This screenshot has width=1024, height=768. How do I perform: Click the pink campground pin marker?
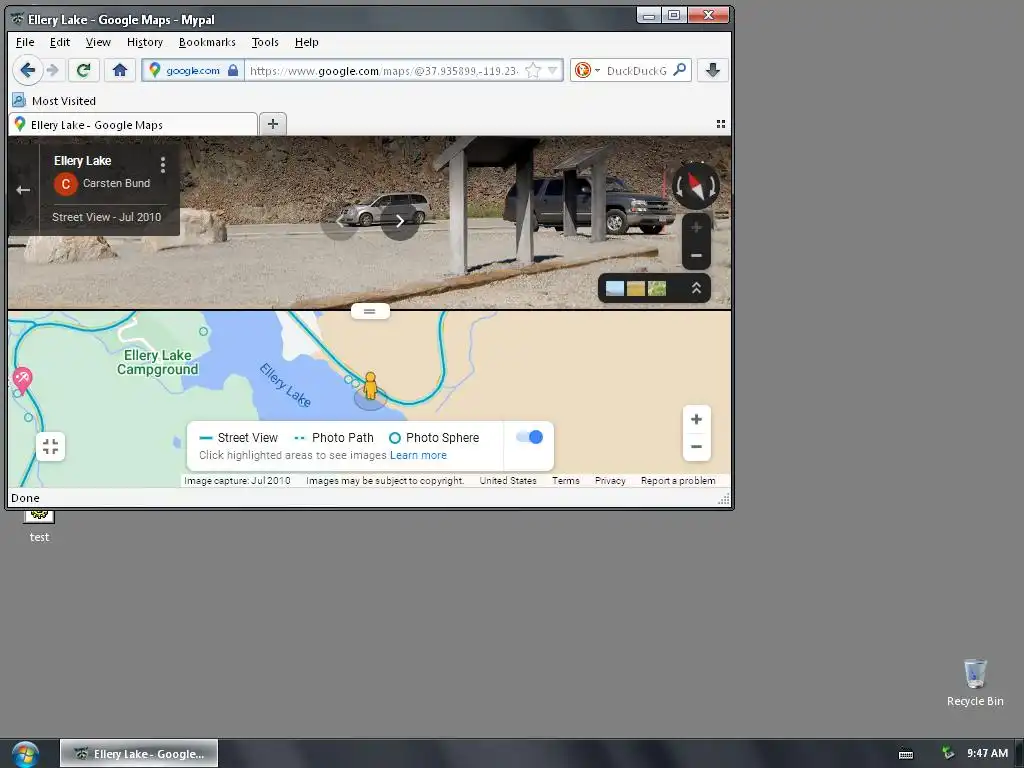[22, 380]
